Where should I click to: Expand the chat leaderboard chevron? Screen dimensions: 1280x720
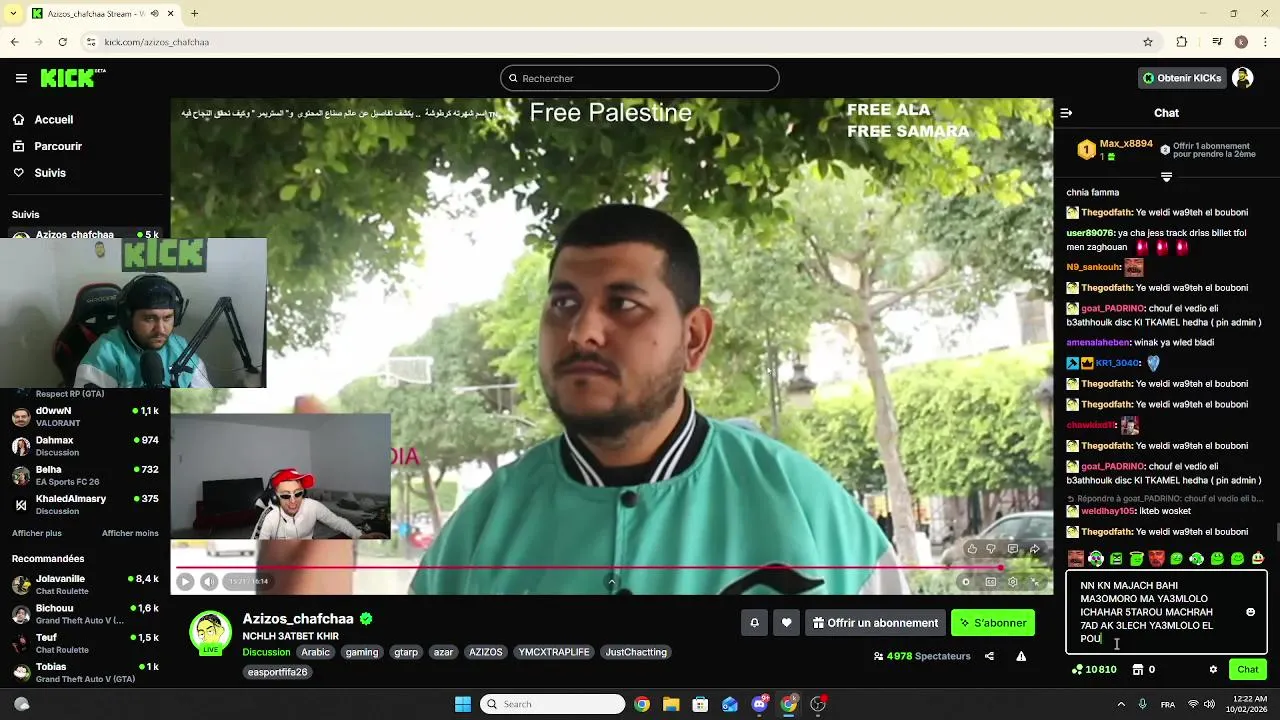coord(1166,177)
